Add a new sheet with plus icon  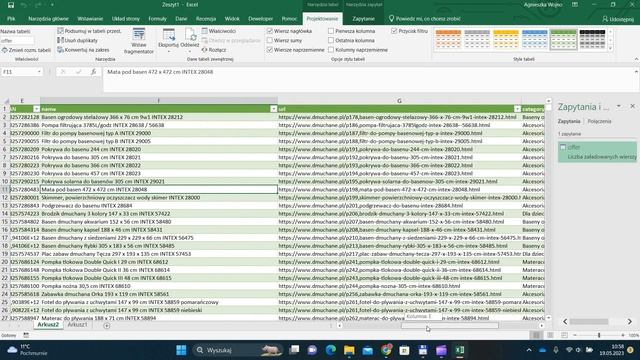107,325
